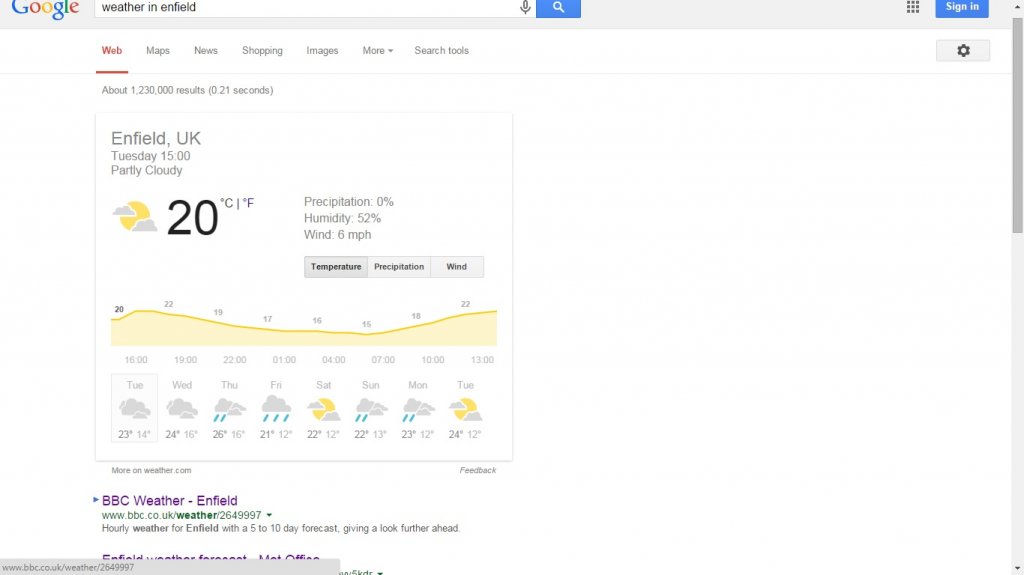Click the 'About 1,230,000 results' text

point(187,90)
